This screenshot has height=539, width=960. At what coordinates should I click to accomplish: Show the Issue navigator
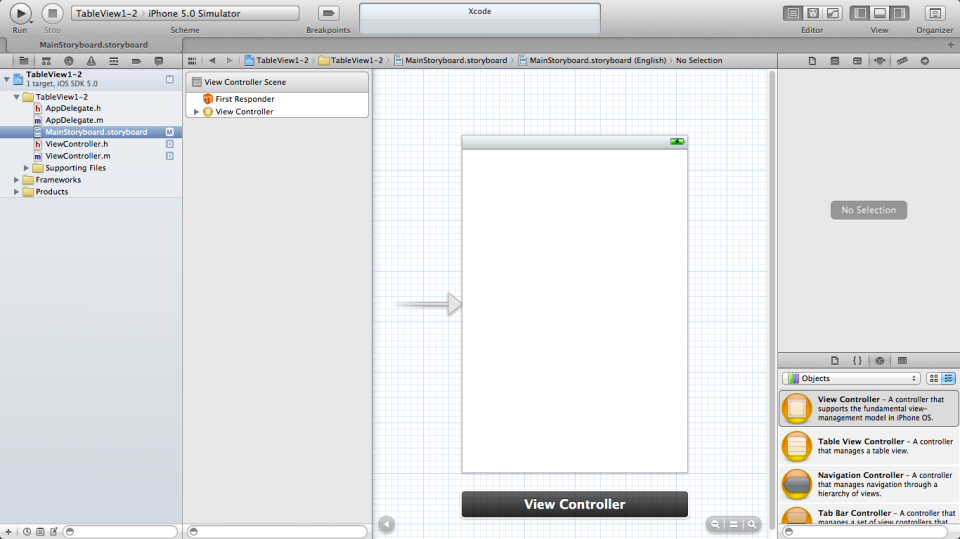(91, 61)
